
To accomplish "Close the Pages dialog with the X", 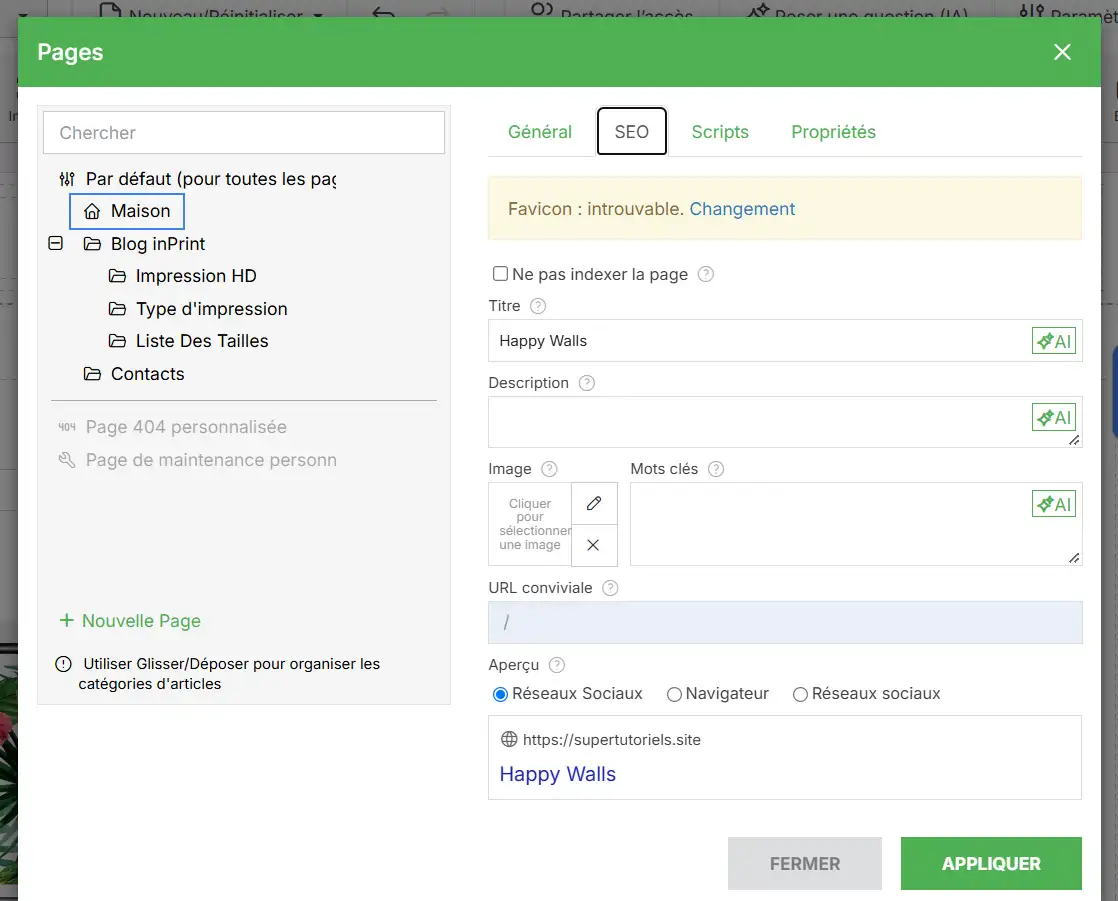I will pyautogui.click(x=1062, y=52).
